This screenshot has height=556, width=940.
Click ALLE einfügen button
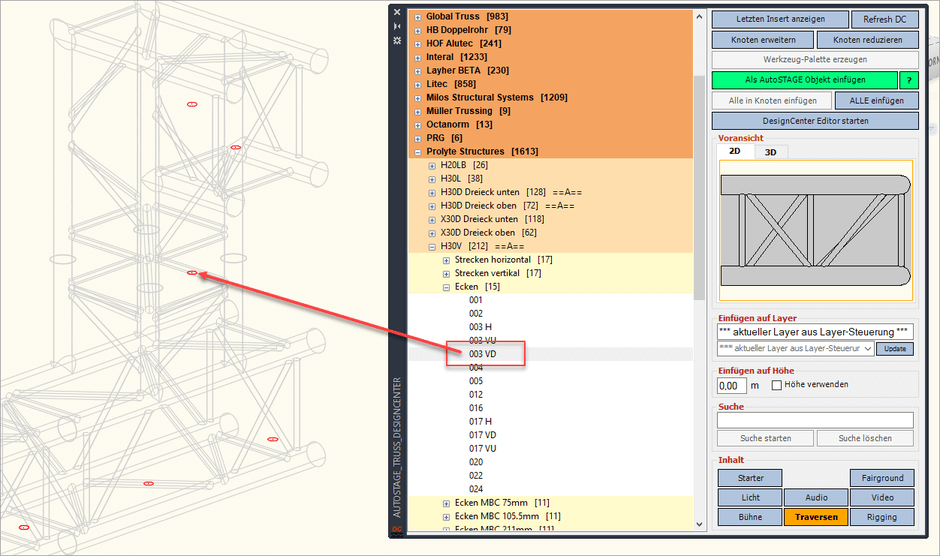tap(876, 101)
